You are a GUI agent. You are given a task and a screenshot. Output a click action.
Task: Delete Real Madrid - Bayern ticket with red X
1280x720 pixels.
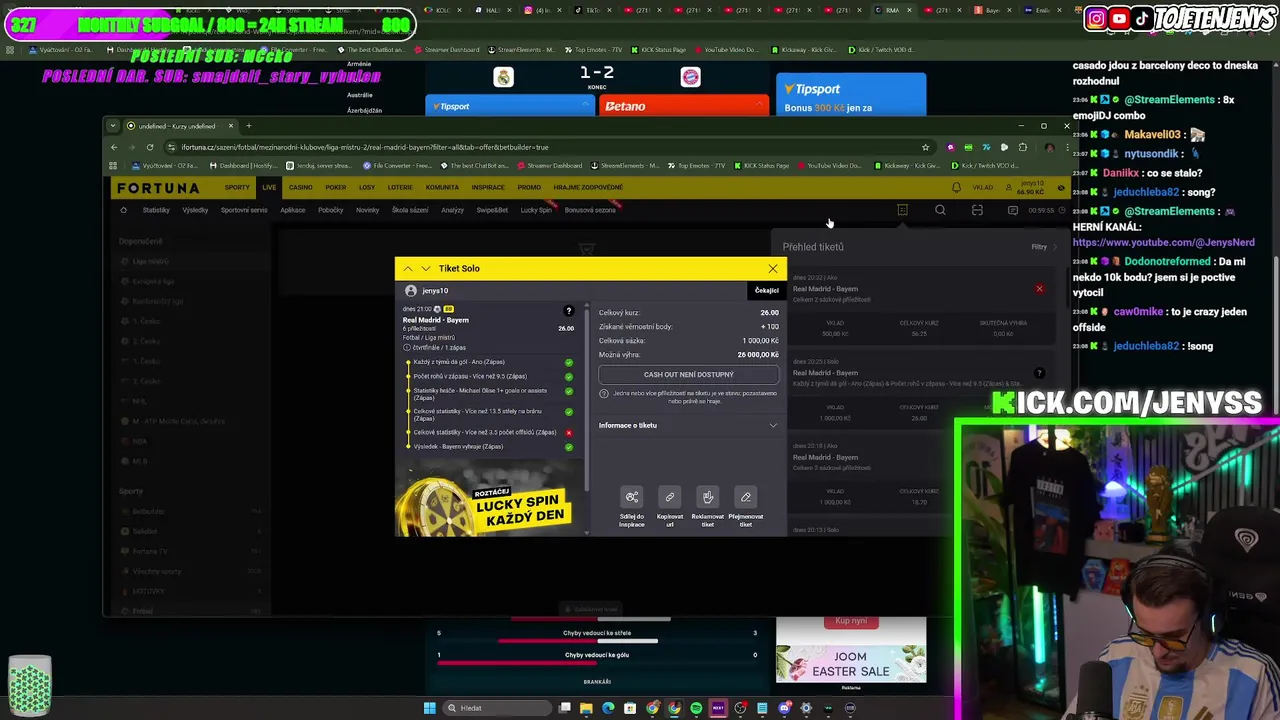tap(1039, 289)
